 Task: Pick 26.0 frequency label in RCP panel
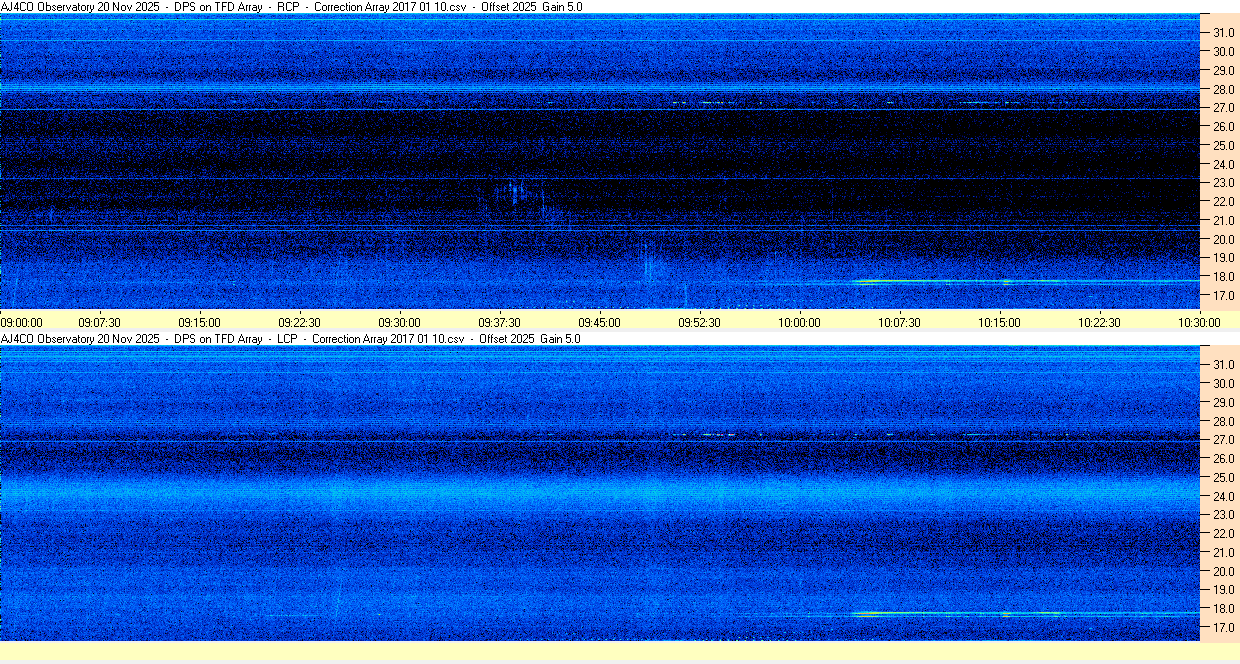click(x=1223, y=127)
